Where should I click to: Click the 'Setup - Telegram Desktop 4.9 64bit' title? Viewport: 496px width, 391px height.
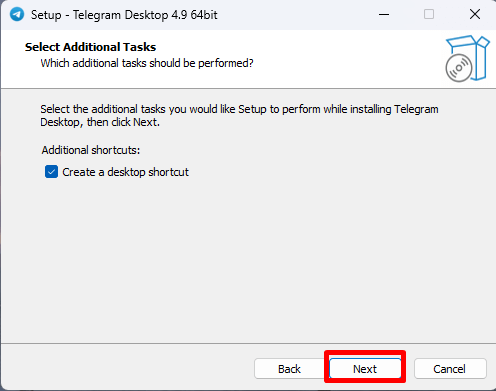coord(124,15)
